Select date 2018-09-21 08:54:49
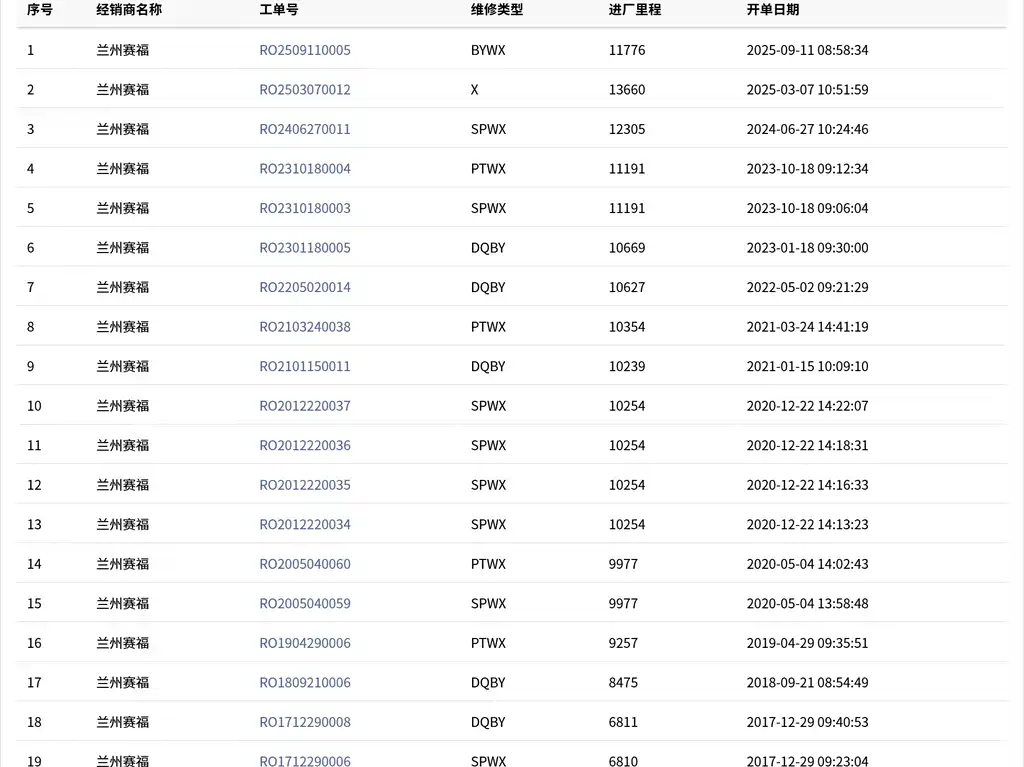1024x767 pixels. click(x=807, y=683)
